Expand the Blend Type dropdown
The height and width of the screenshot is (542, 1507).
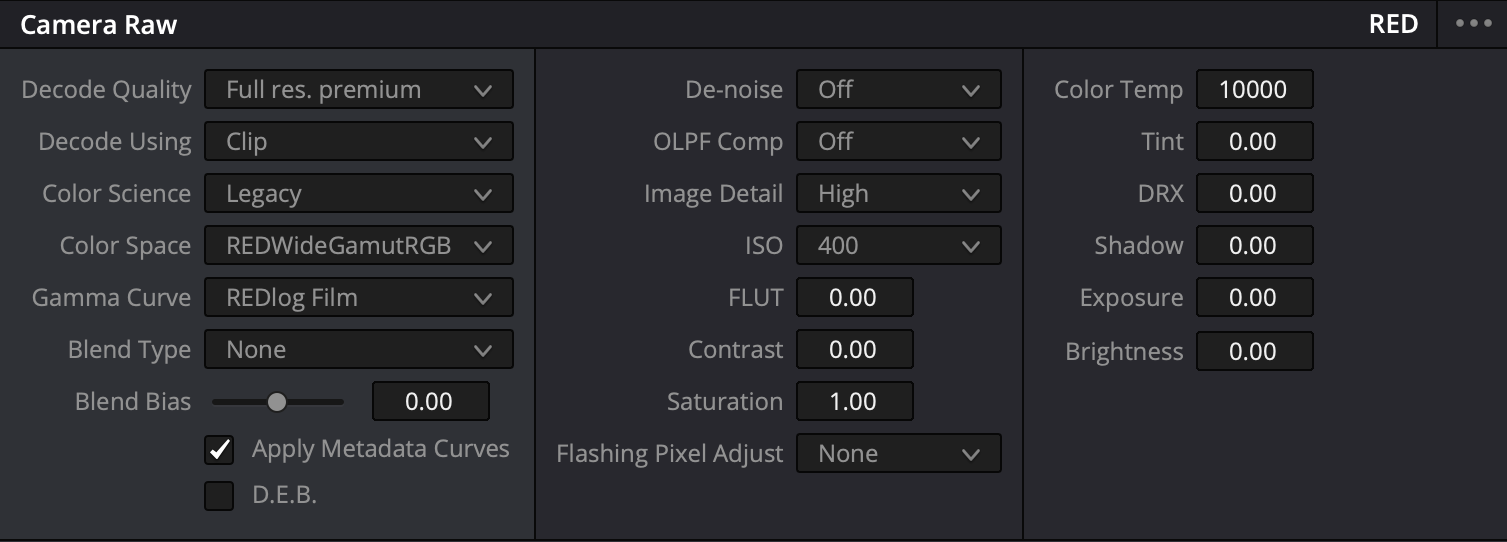[358, 350]
